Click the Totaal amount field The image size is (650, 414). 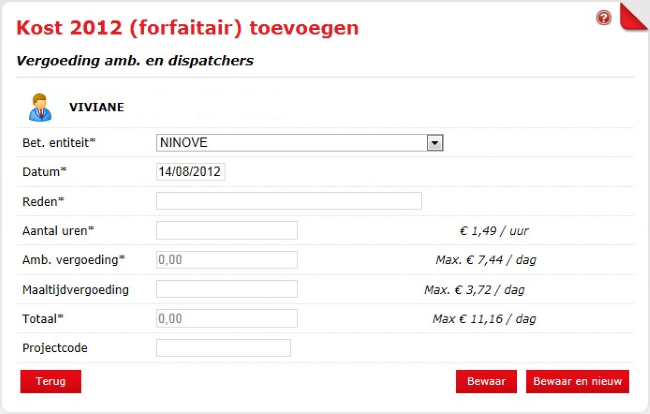(x=227, y=319)
